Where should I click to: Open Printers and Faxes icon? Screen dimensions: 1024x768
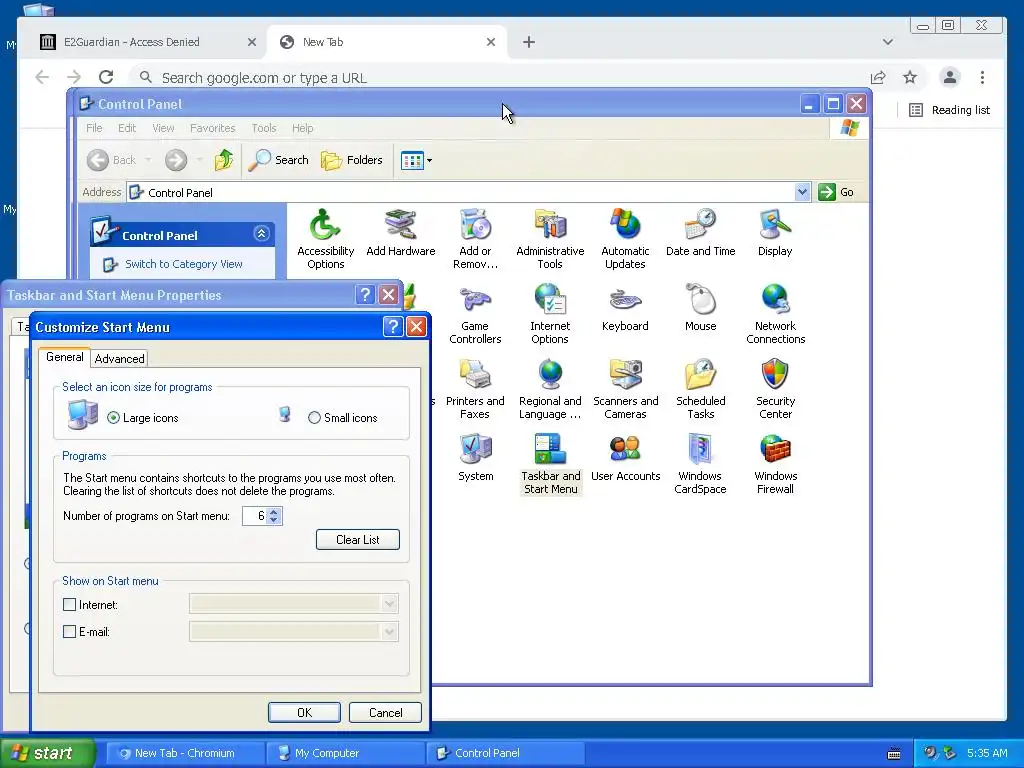(x=475, y=389)
